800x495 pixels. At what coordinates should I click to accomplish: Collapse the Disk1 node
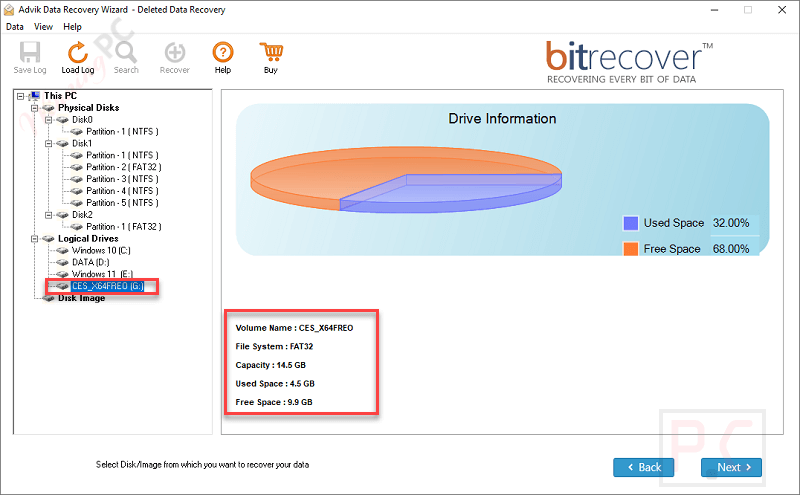pos(48,144)
